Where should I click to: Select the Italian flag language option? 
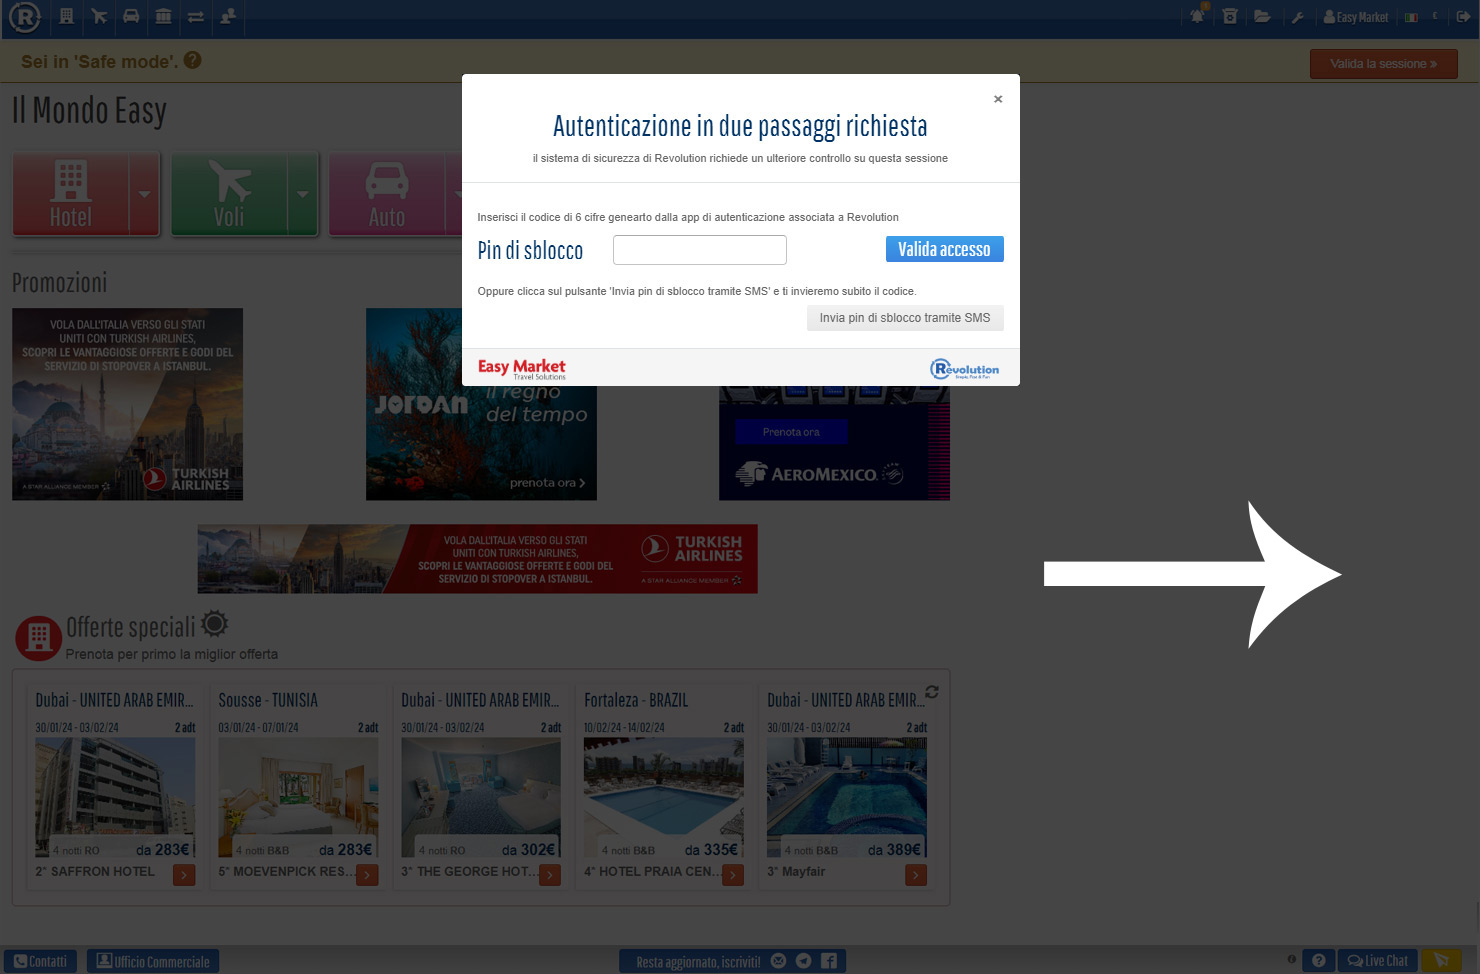(x=1411, y=17)
